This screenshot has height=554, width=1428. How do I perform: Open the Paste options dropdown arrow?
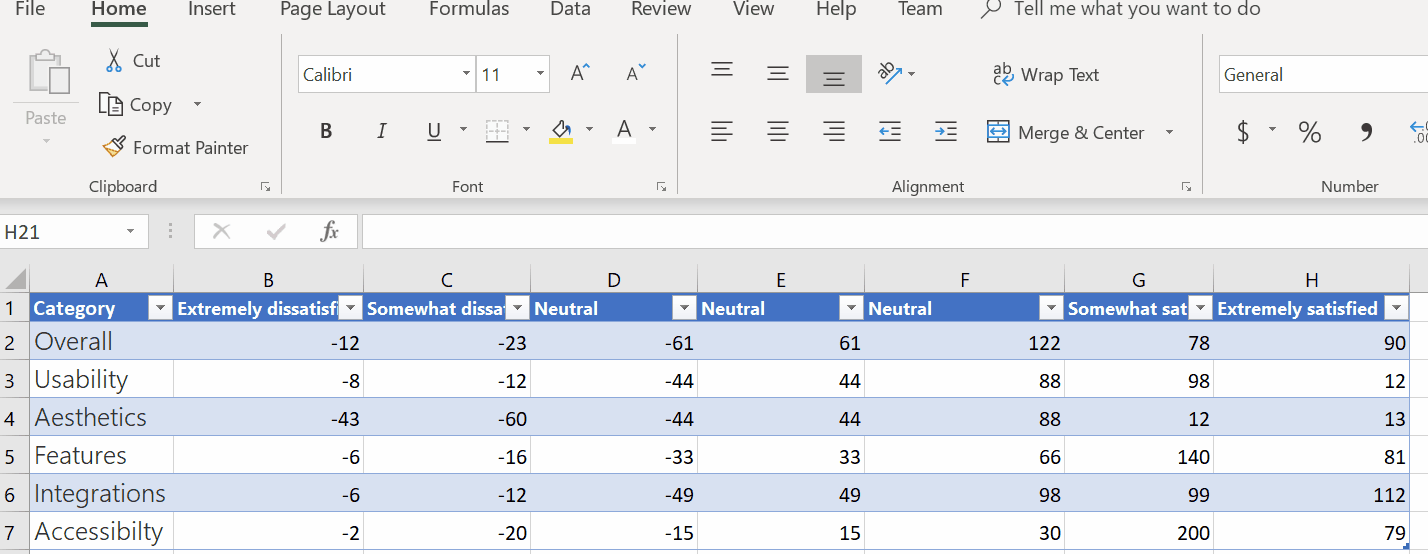pyautogui.click(x=46, y=141)
